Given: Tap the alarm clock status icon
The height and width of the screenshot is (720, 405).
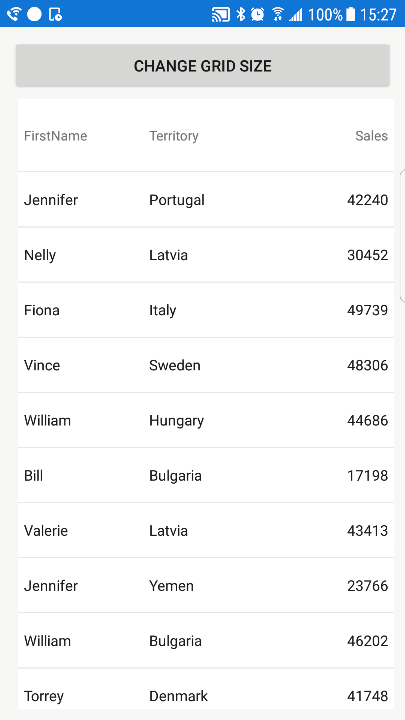Looking at the screenshot, I should [x=258, y=14].
